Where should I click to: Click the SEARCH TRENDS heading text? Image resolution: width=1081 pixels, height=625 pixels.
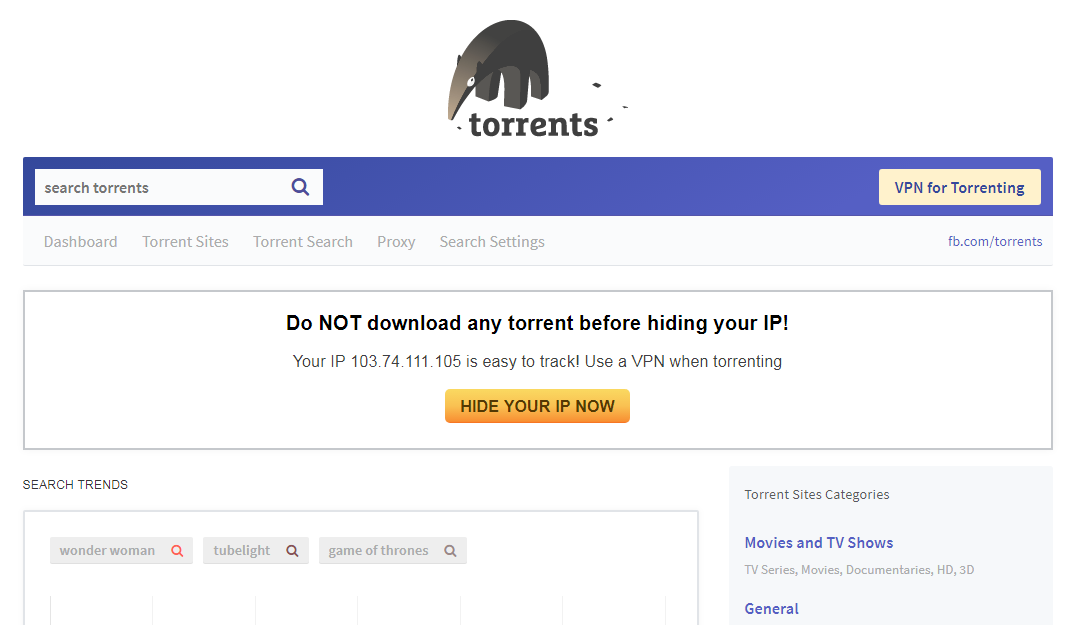[75, 484]
